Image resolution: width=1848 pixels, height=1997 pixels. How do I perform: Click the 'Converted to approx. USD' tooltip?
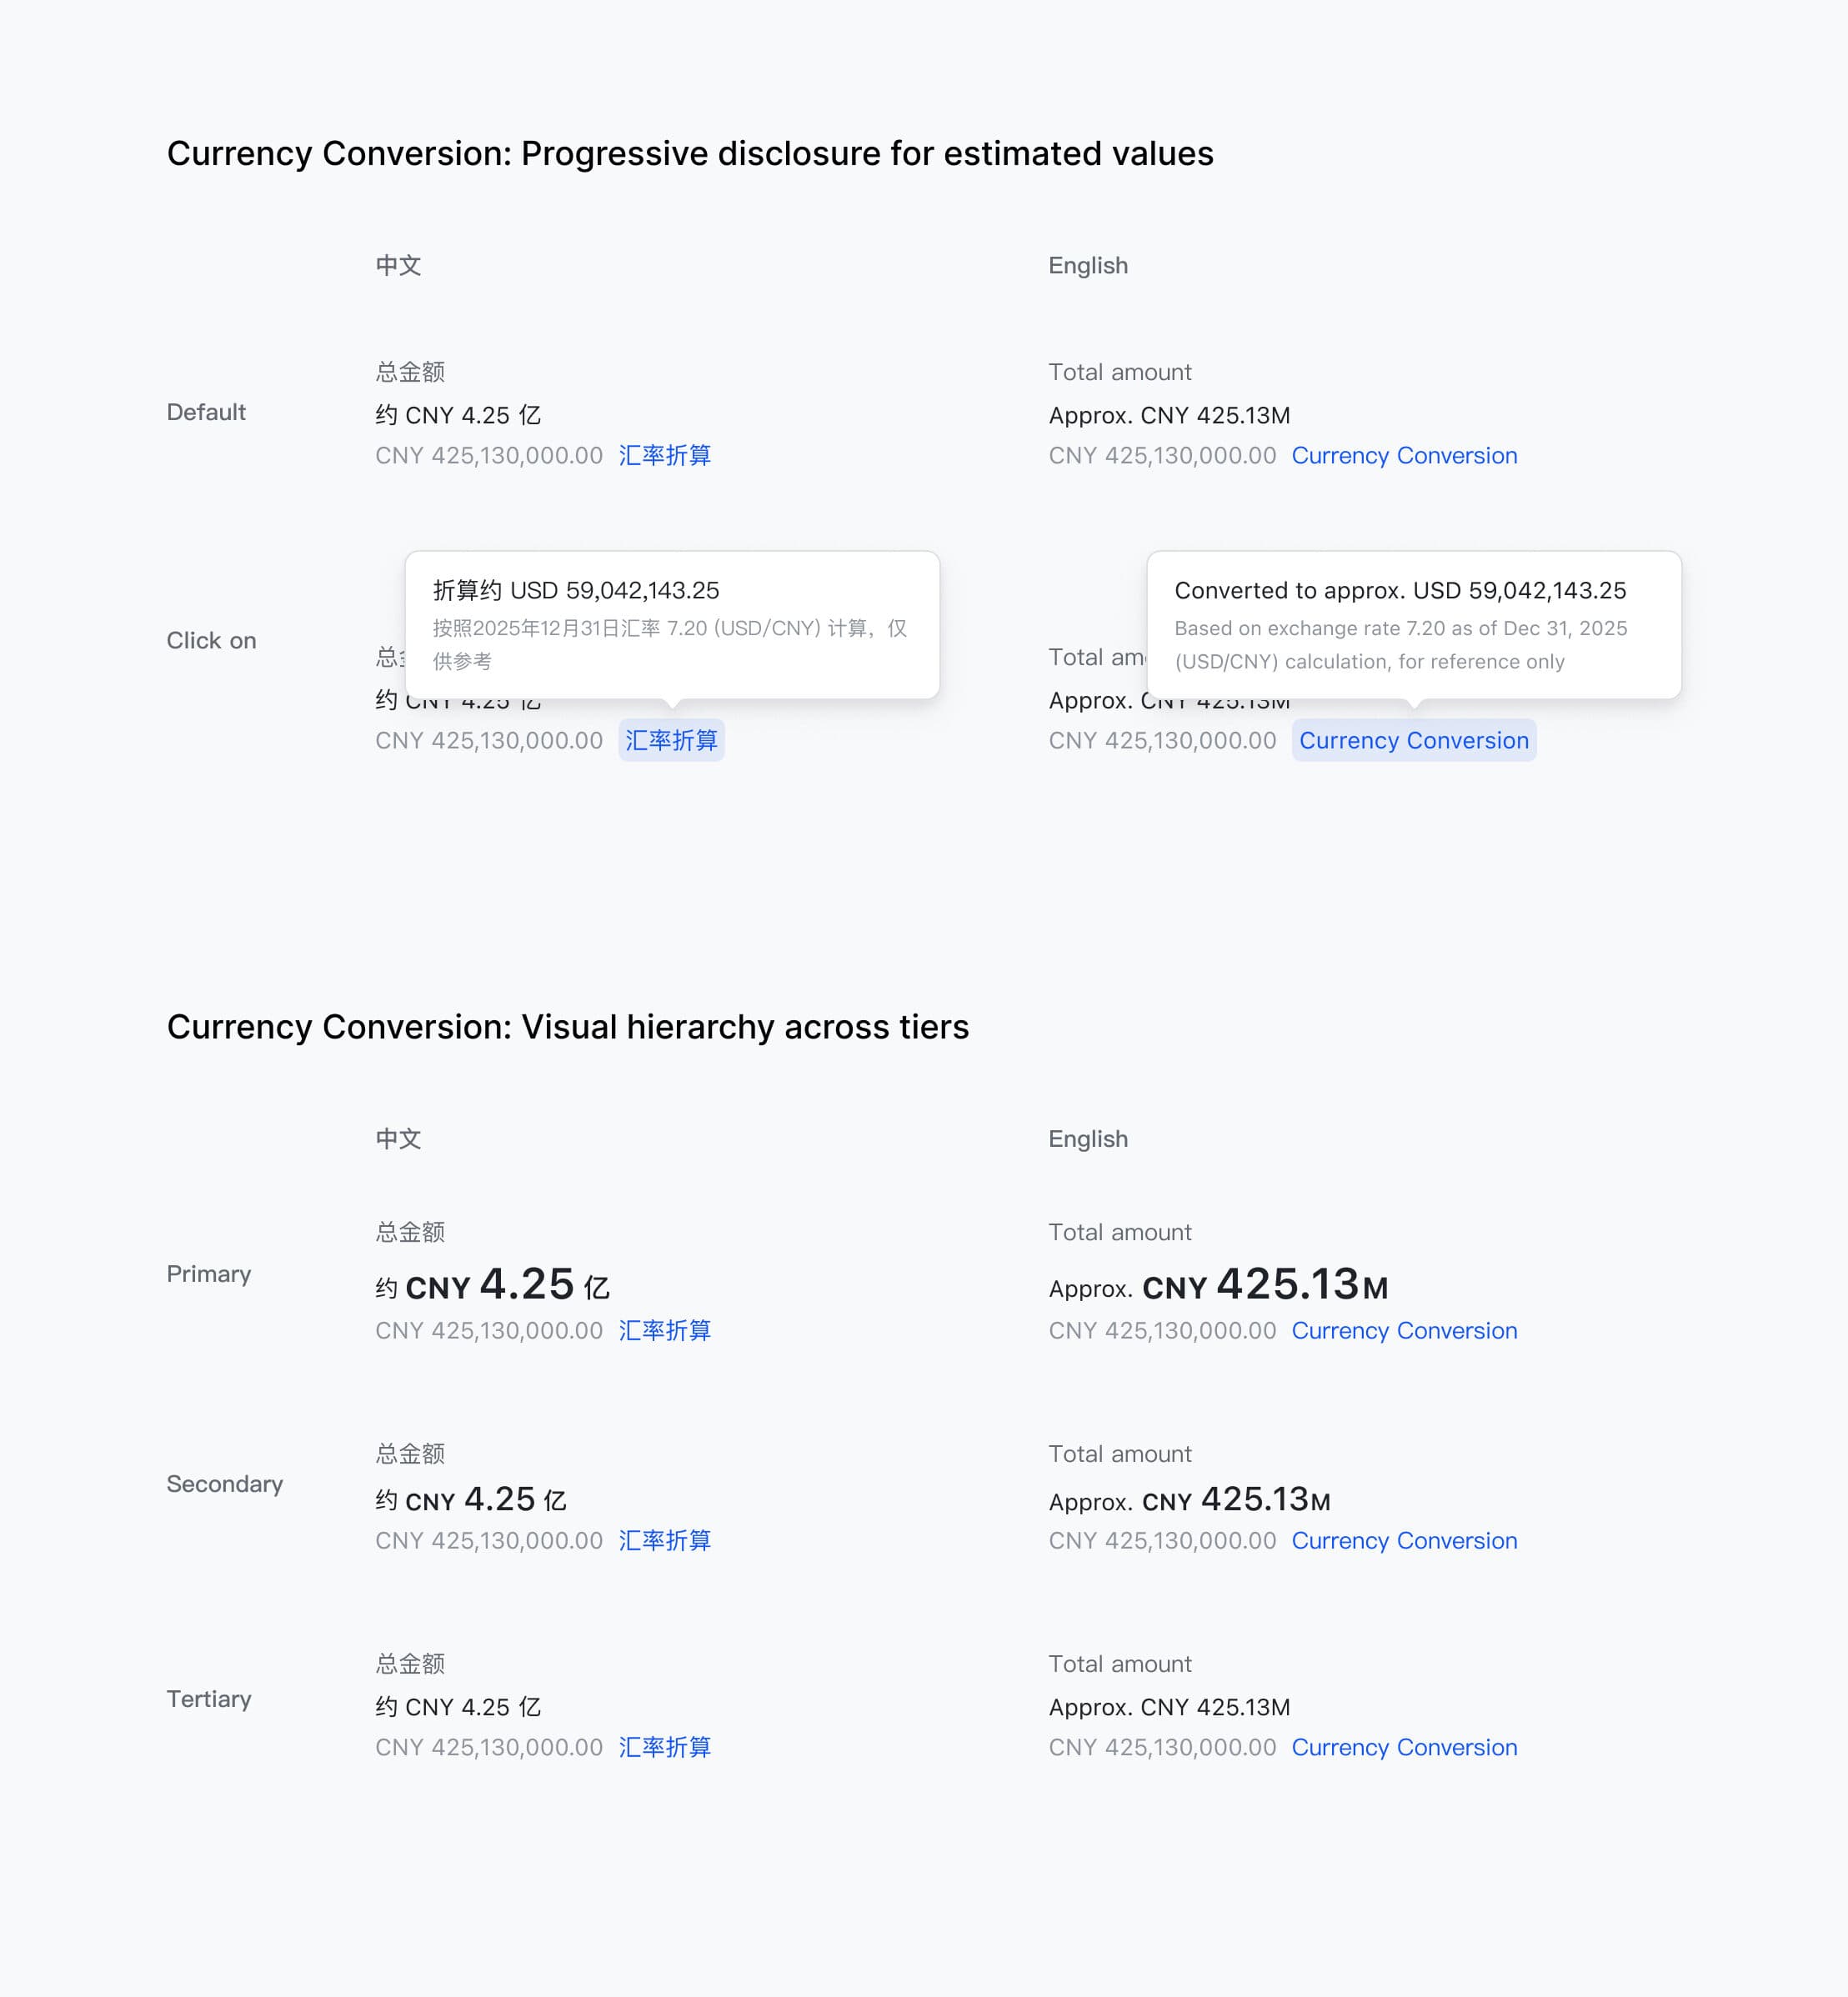point(1413,625)
